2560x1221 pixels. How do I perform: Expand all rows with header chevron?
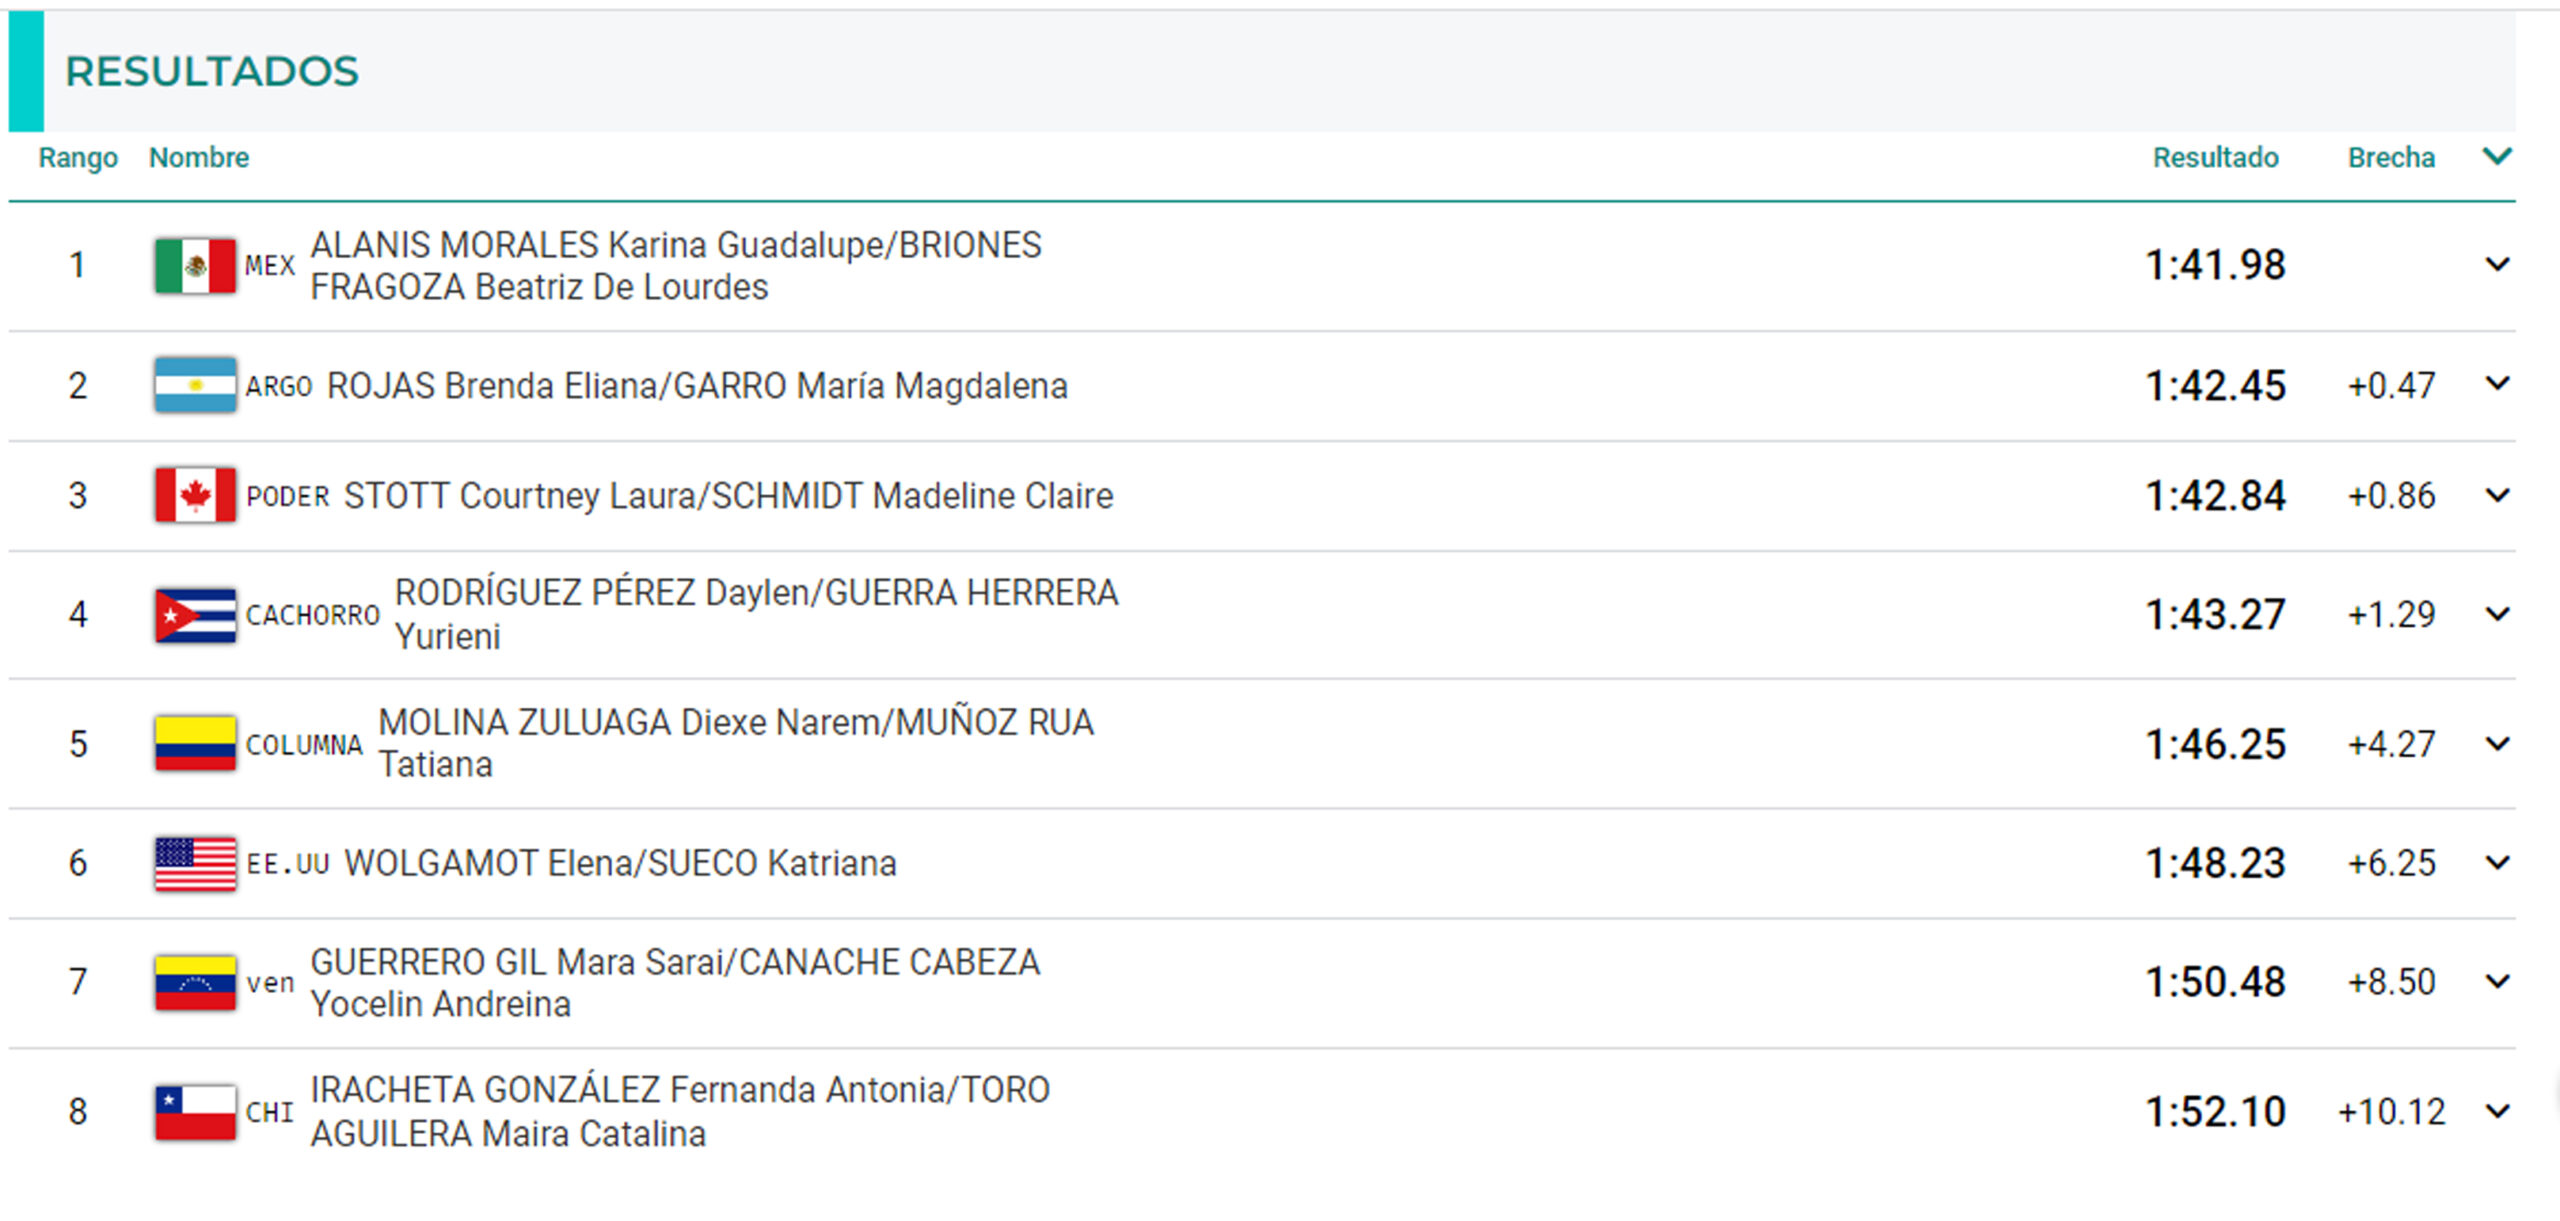2497,157
